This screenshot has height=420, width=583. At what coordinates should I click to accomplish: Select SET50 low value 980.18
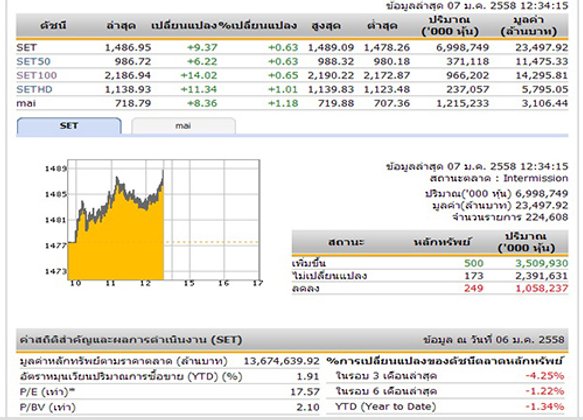tap(392, 61)
